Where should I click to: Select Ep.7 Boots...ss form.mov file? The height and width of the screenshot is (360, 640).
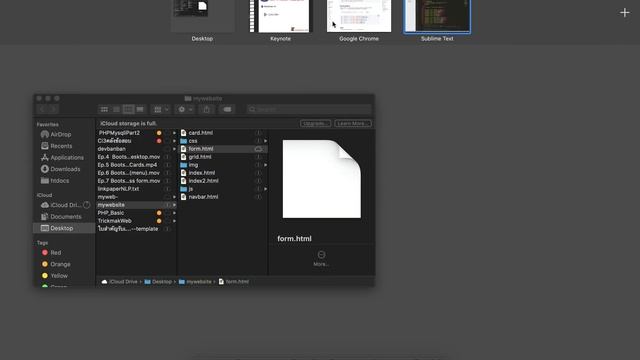(129, 181)
